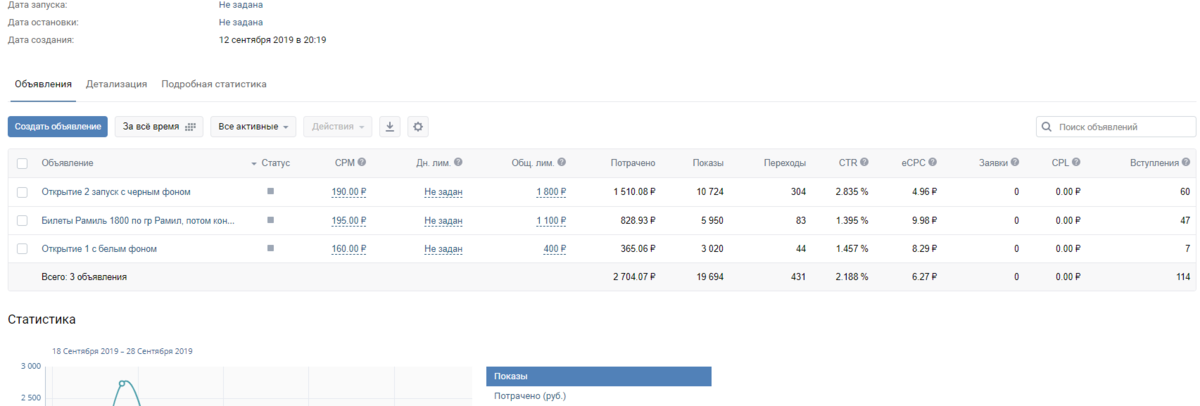
Task: Select checkbox for Билеты Рамиль 1800 ad
Action: tap(23, 220)
